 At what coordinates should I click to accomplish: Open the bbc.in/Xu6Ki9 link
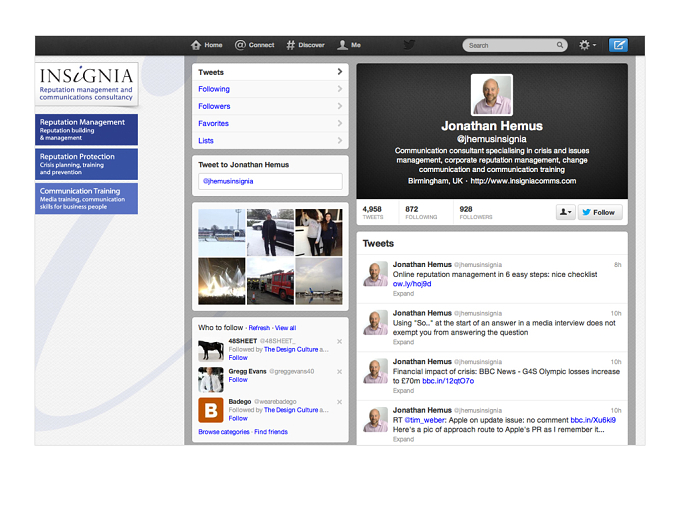tap(593, 420)
